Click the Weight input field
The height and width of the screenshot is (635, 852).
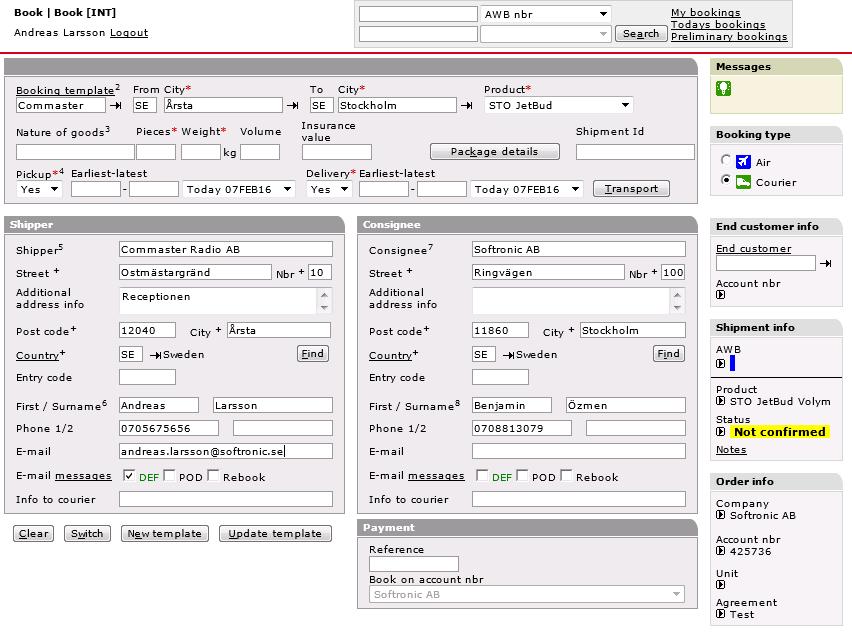(201, 152)
